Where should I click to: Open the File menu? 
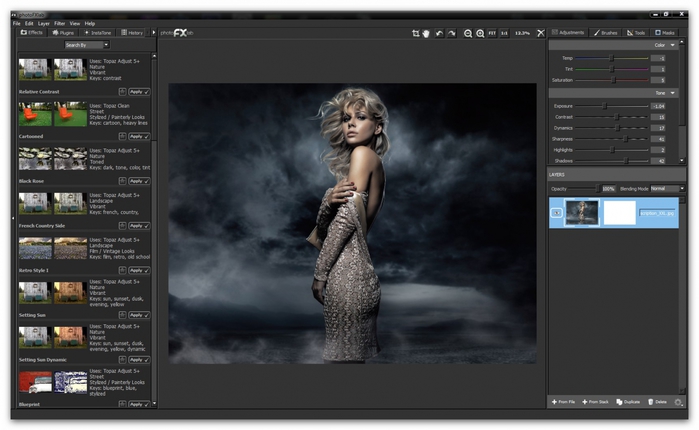point(16,24)
